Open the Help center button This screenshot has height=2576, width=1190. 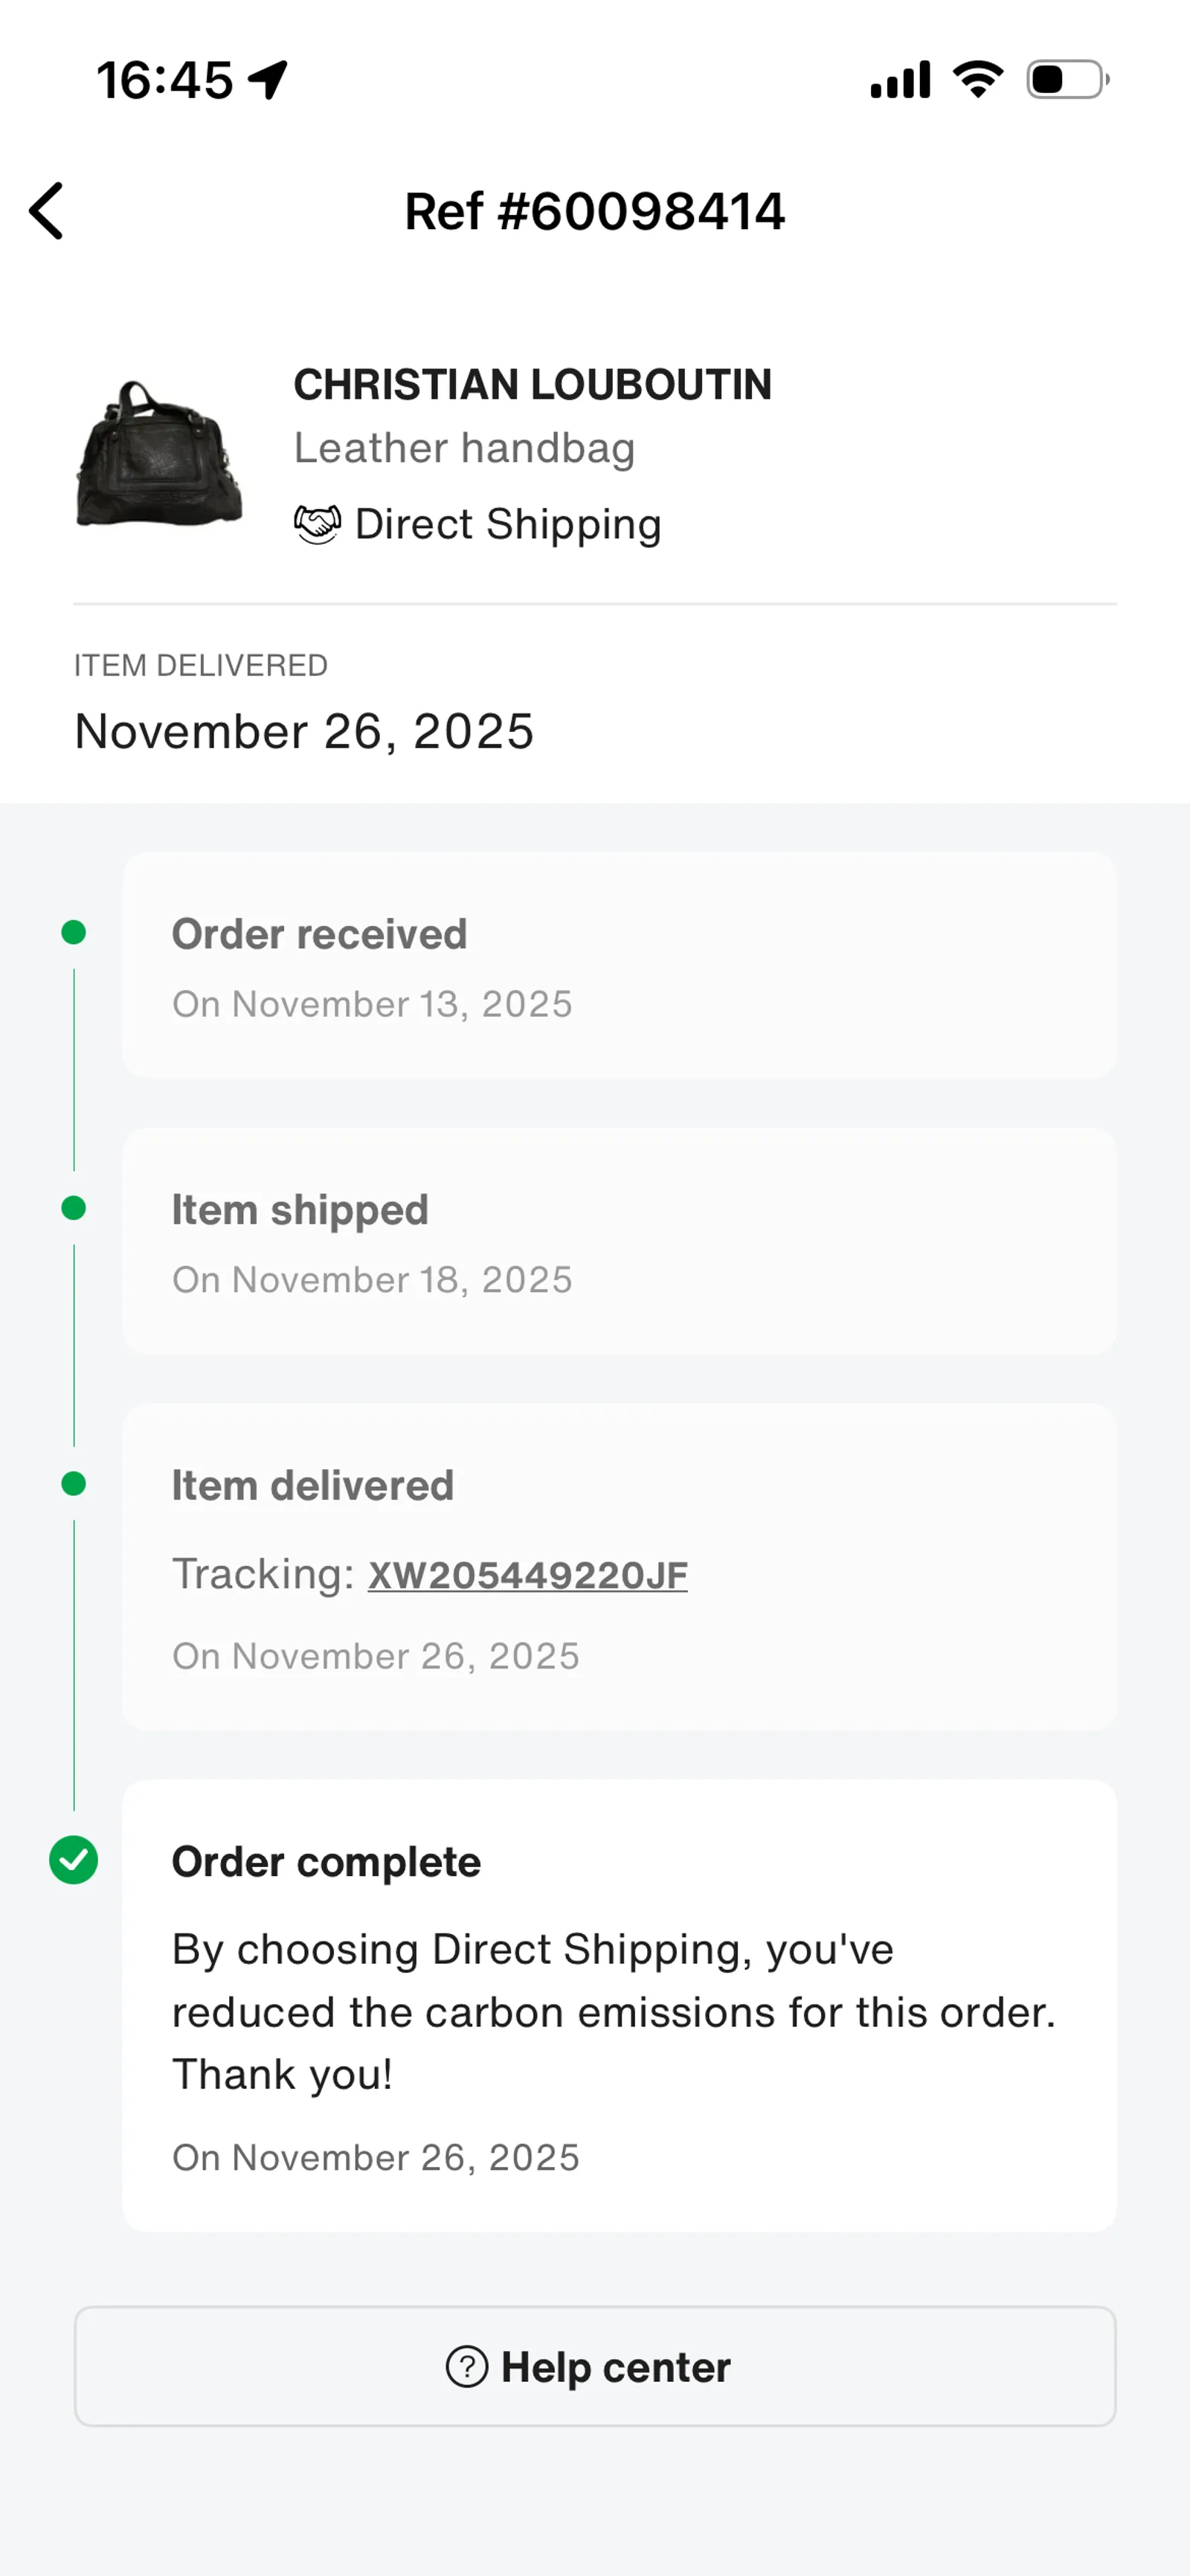click(x=595, y=2366)
